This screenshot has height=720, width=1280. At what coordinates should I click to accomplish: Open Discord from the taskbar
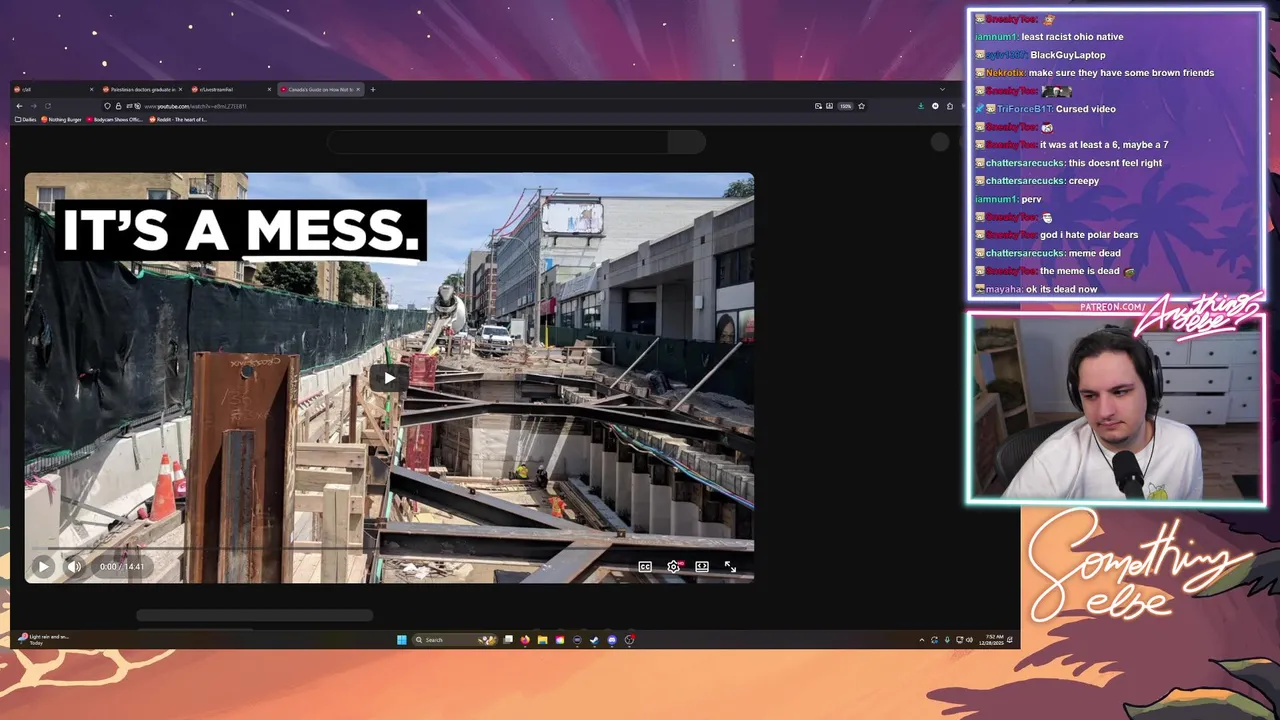click(x=612, y=640)
